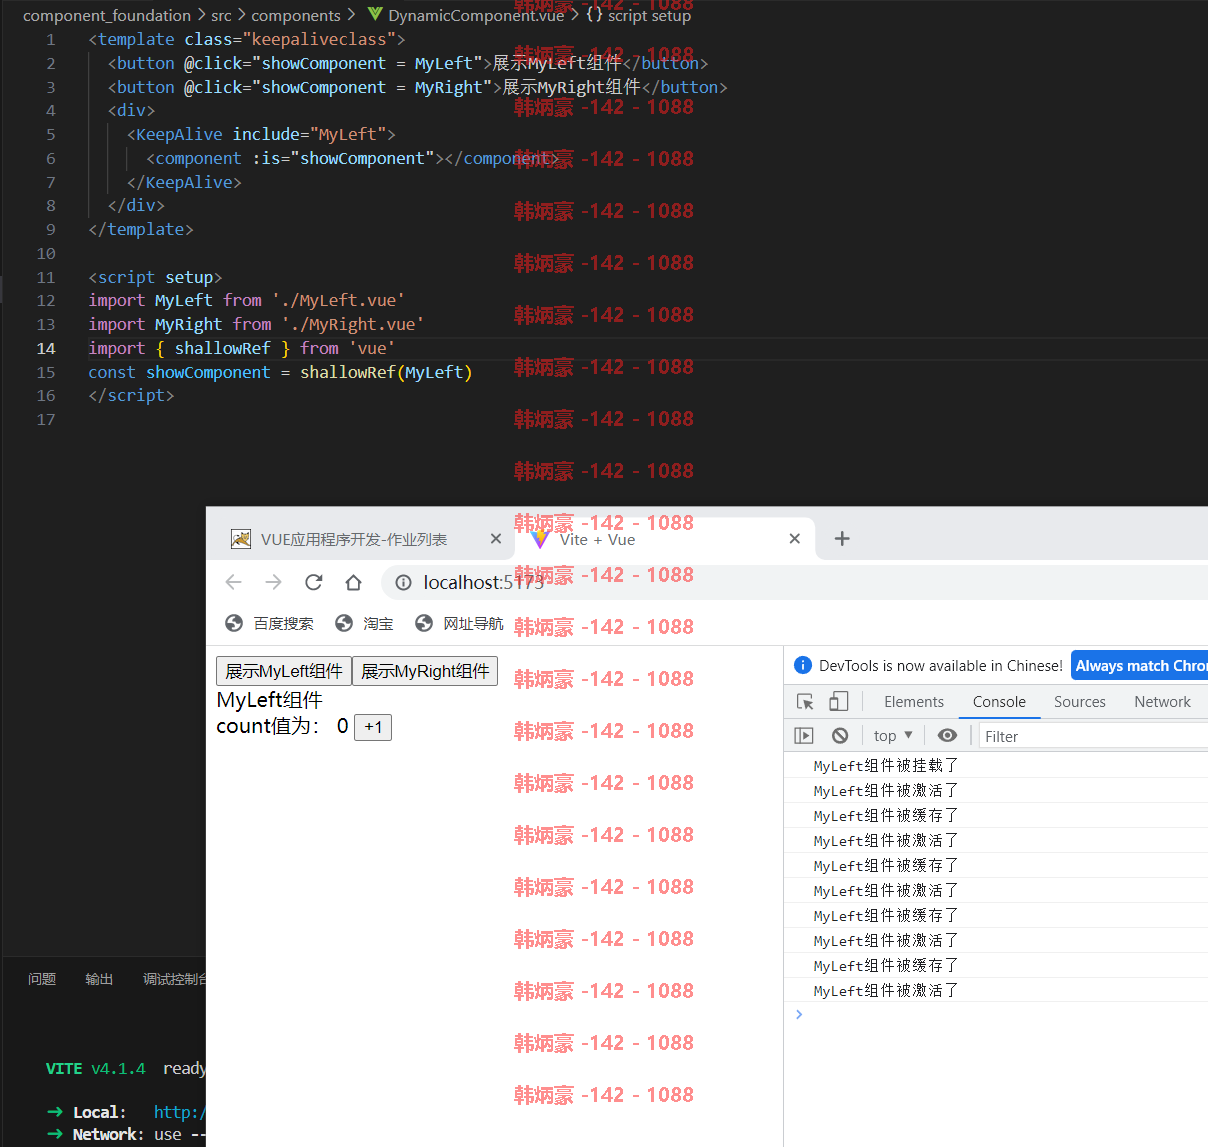The width and height of the screenshot is (1208, 1147).
Task: Click the browser back arrow
Action: pos(234,582)
